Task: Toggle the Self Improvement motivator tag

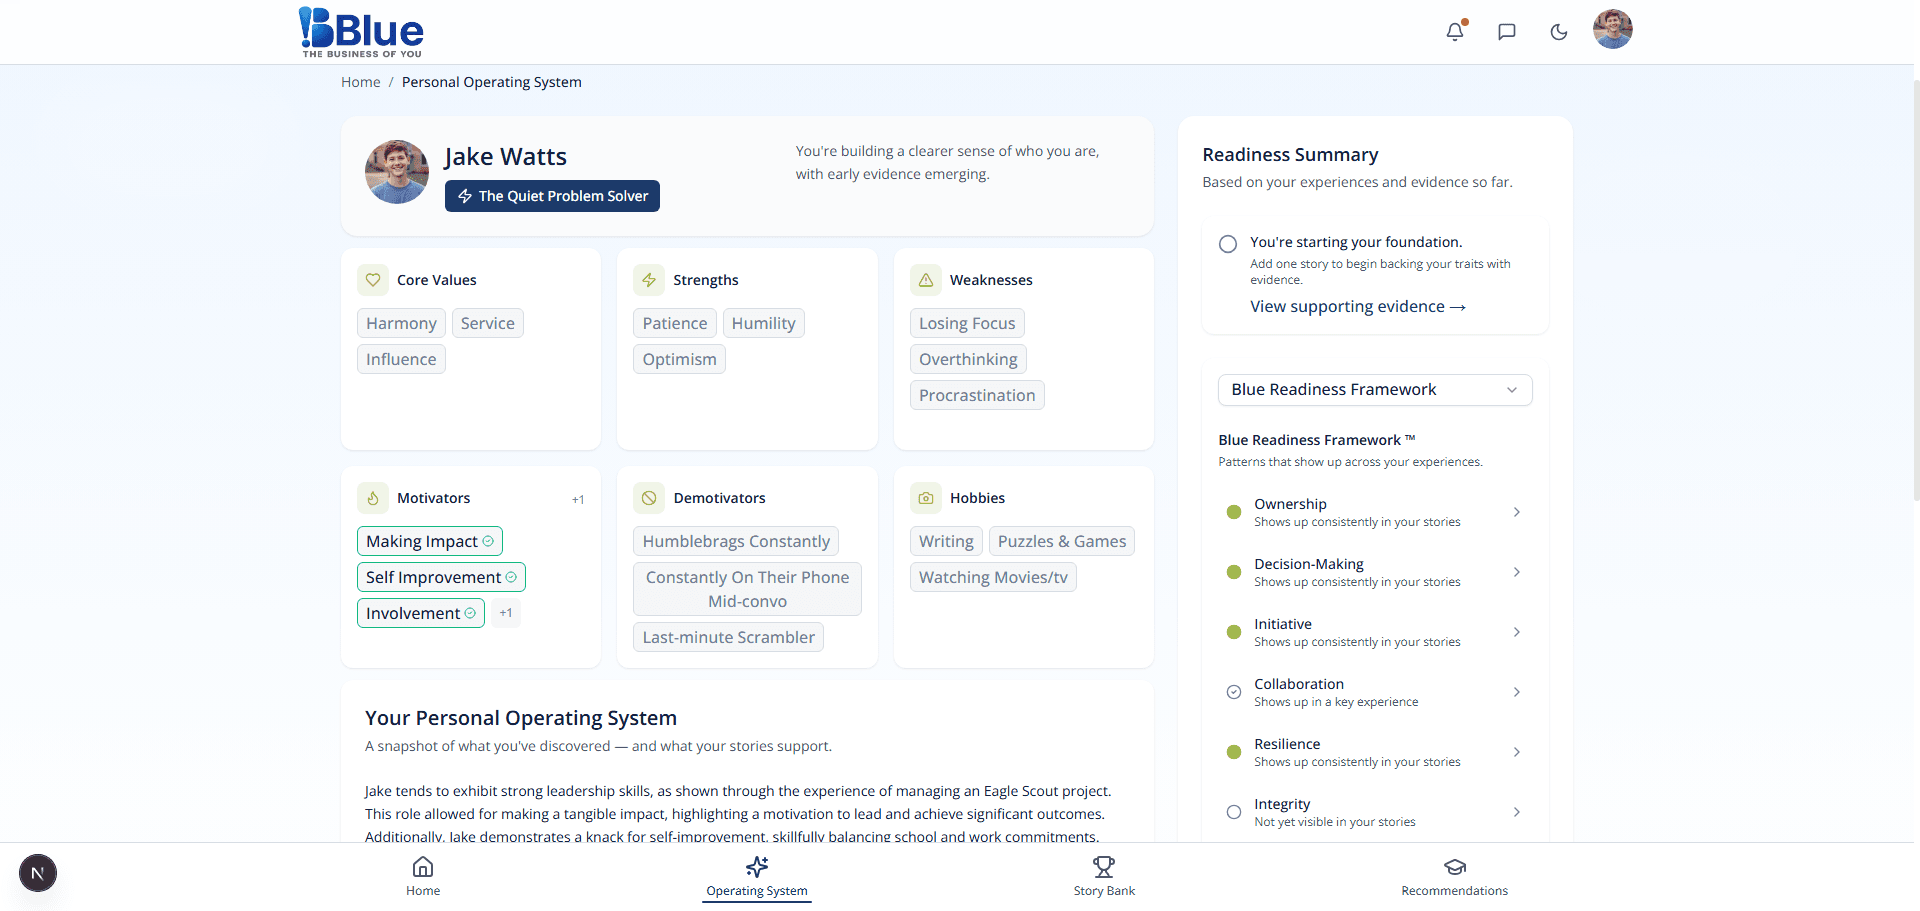Action: (x=440, y=577)
